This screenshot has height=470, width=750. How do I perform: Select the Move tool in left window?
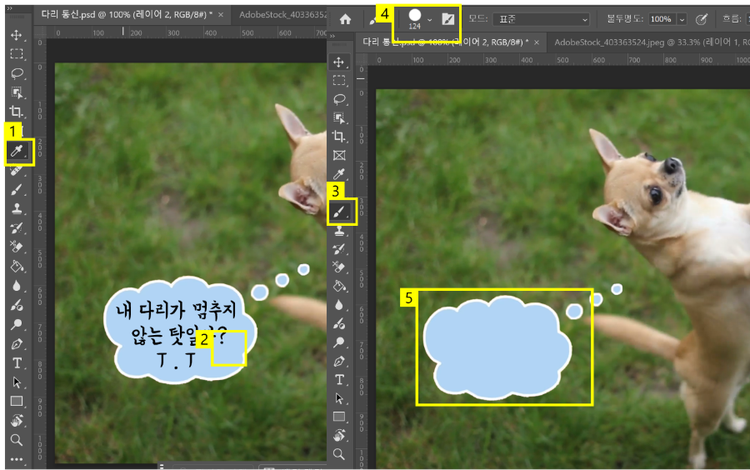pos(16,35)
